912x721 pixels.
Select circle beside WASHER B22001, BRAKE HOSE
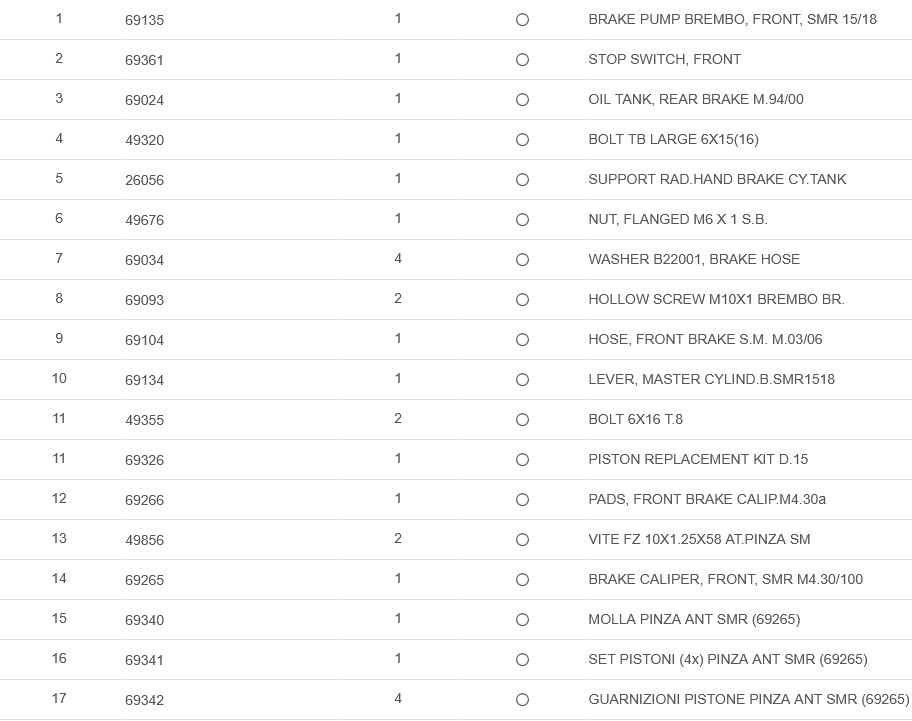(522, 260)
